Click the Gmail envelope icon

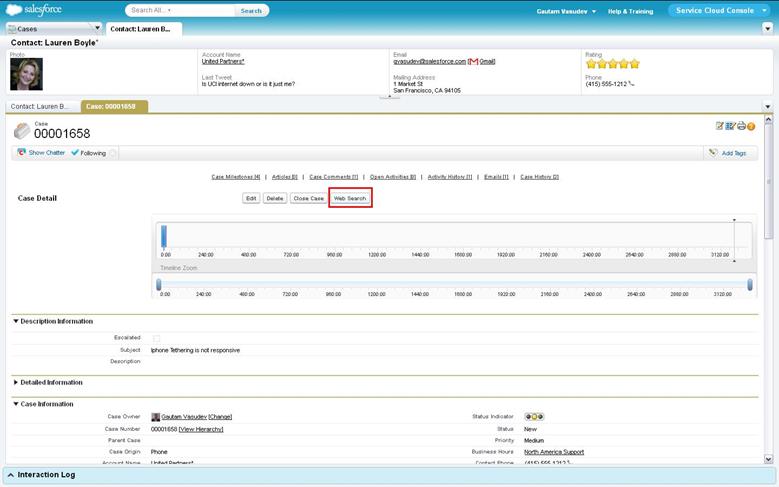coord(473,61)
